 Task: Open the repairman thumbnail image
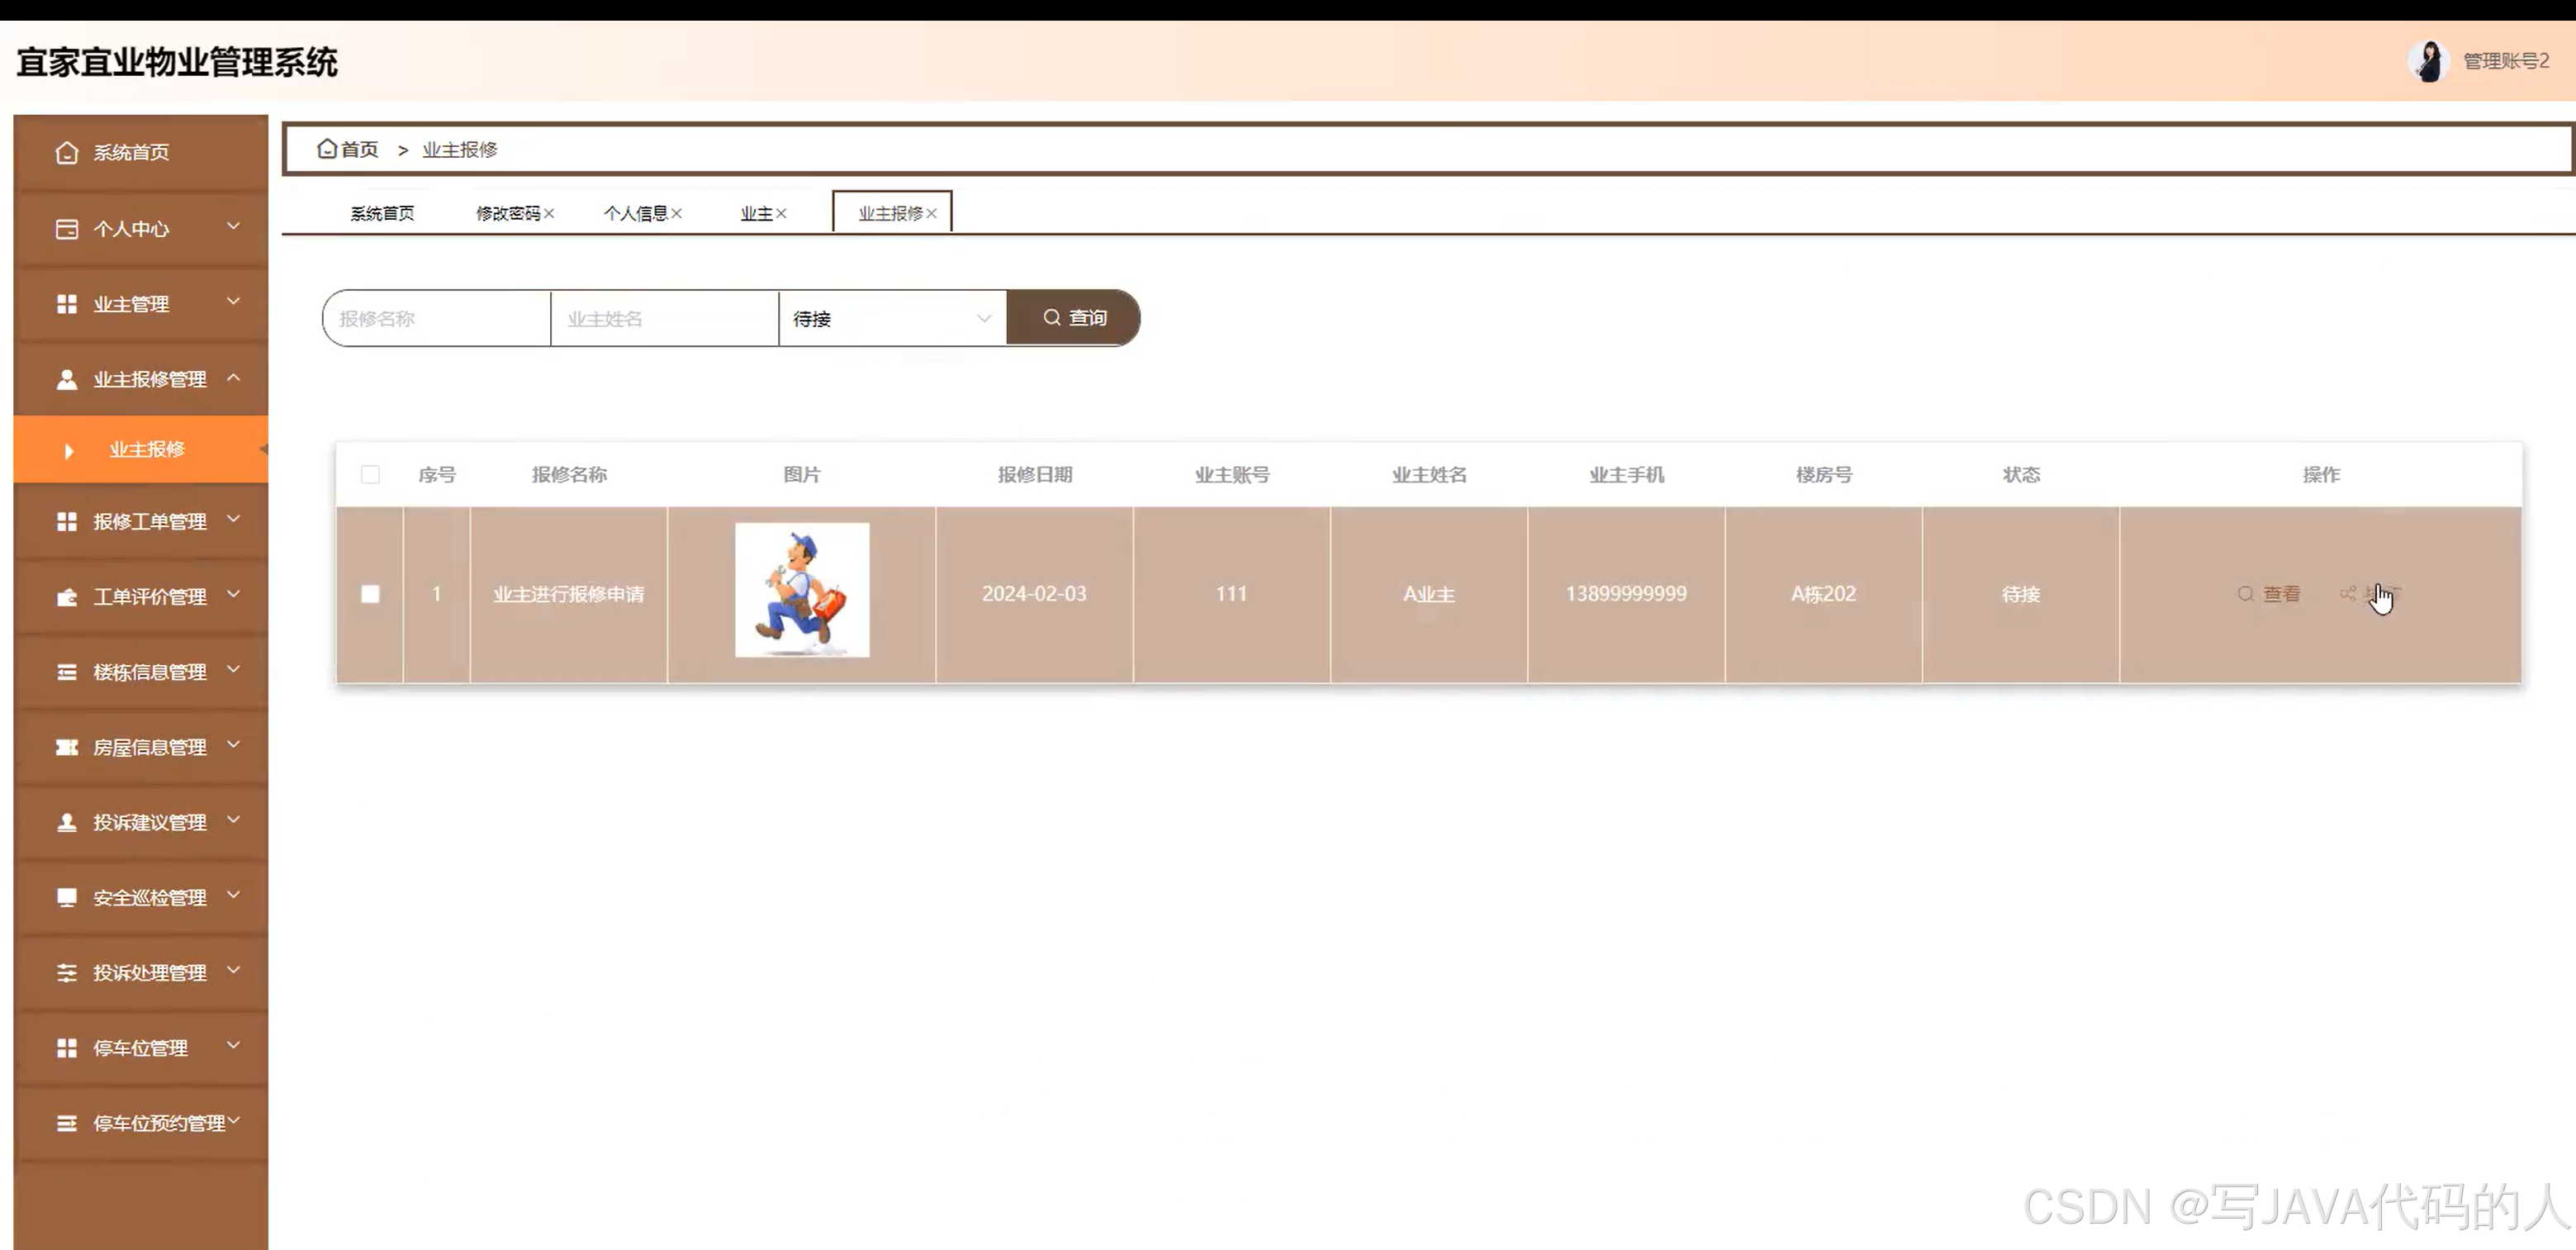pyautogui.click(x=802, y=590)
